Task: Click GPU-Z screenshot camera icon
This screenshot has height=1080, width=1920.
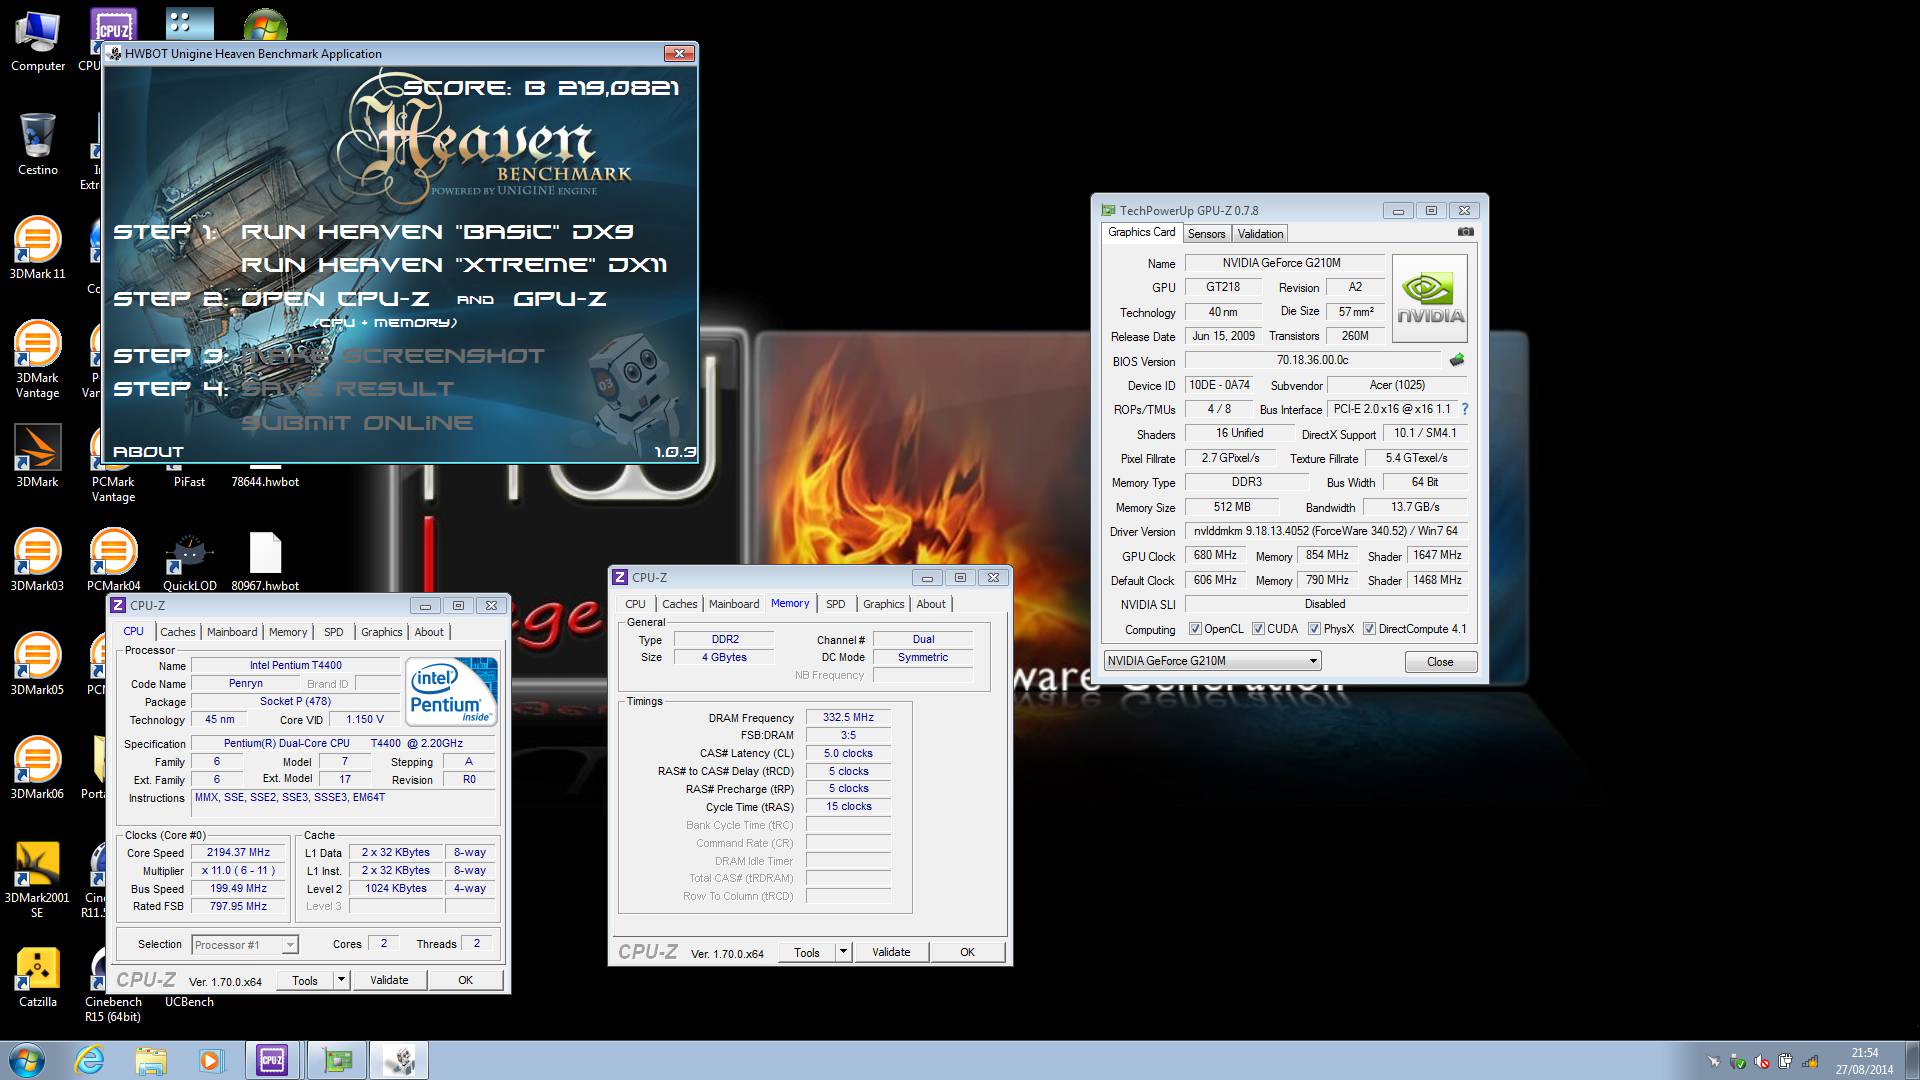Action: pyautogui.click(x=1465, y=232)
